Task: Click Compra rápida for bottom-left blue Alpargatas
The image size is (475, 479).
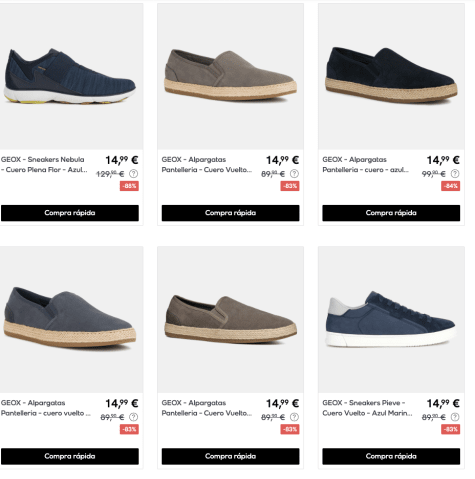Action: tap(70, 456)
